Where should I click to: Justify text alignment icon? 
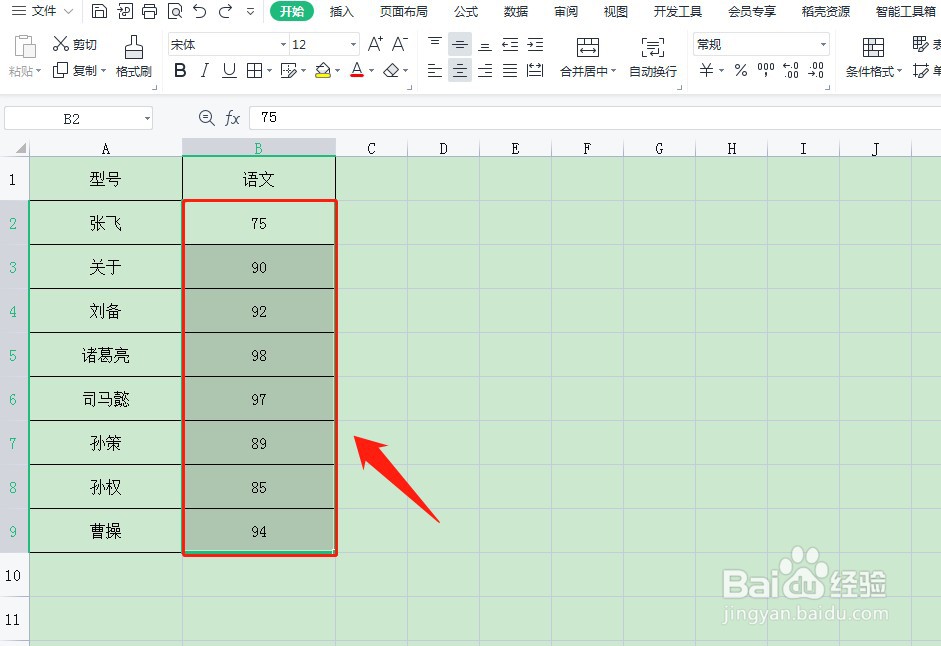point(510,70)
